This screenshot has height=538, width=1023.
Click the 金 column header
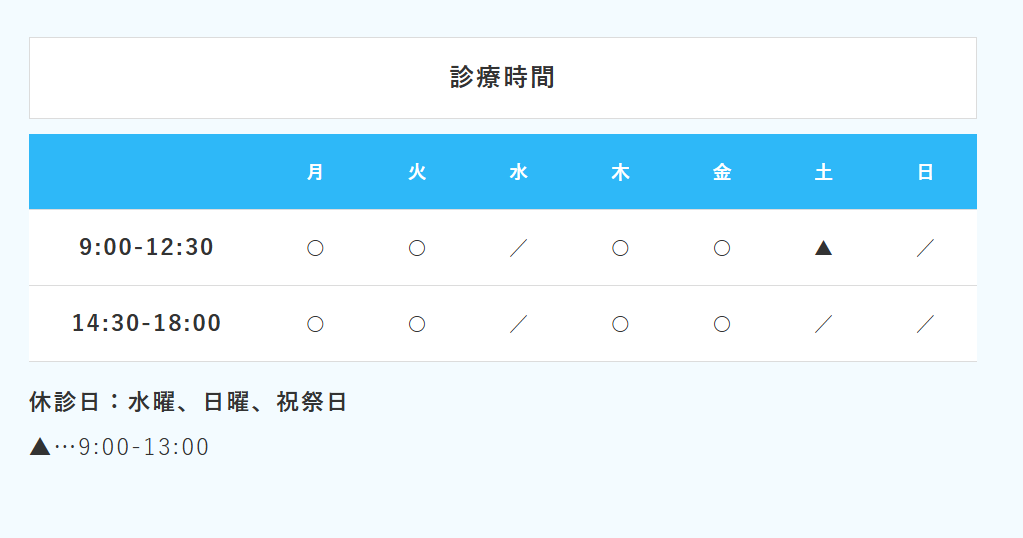click(722, 172)
